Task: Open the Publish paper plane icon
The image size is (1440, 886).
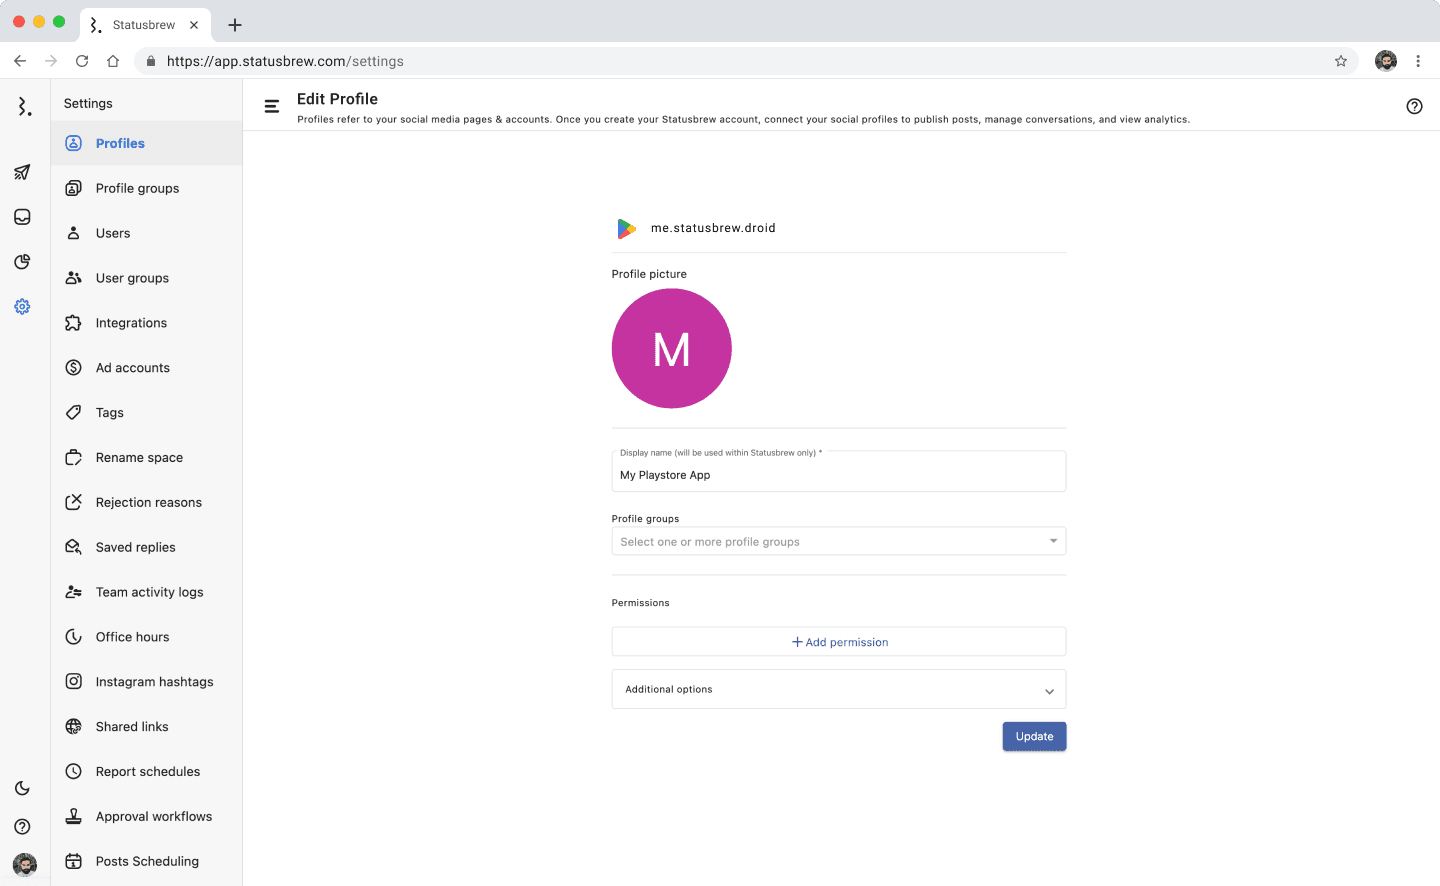Action: click(x=22, y=172)
